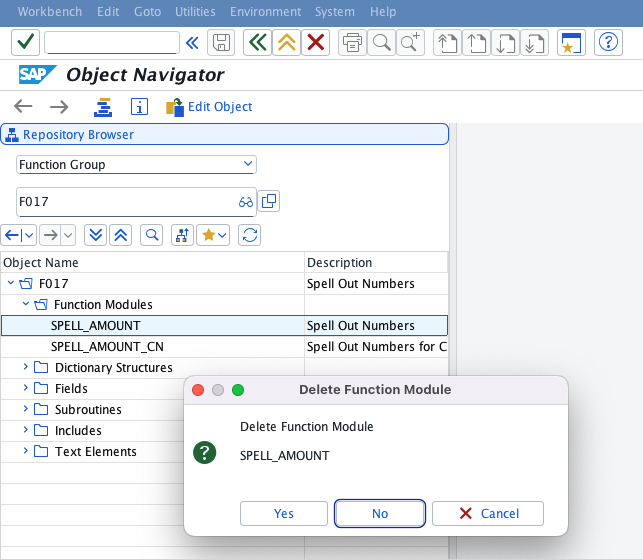Click the Object Name column header
Viewport: 643px width, 559px height.
pyautogui.click(x=152, y=262)
